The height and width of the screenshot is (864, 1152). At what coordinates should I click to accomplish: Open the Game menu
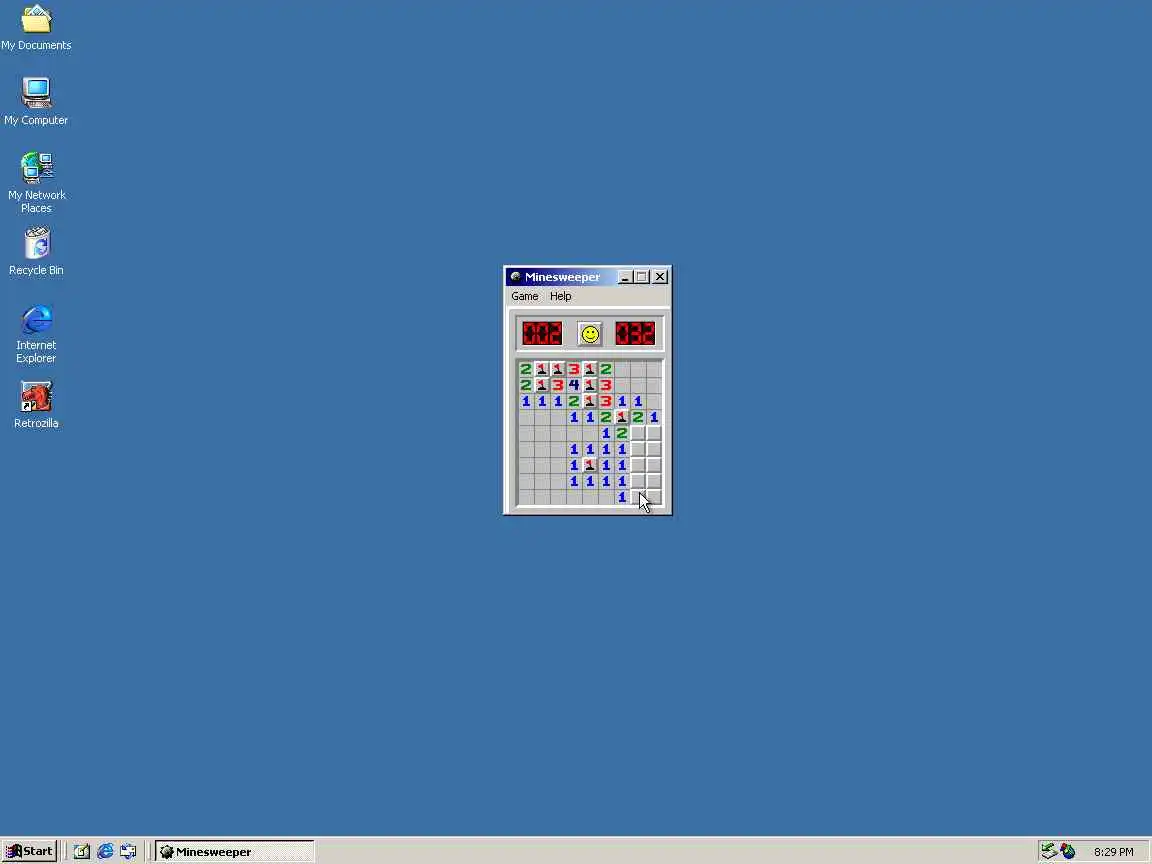click(x=525, y=296)
